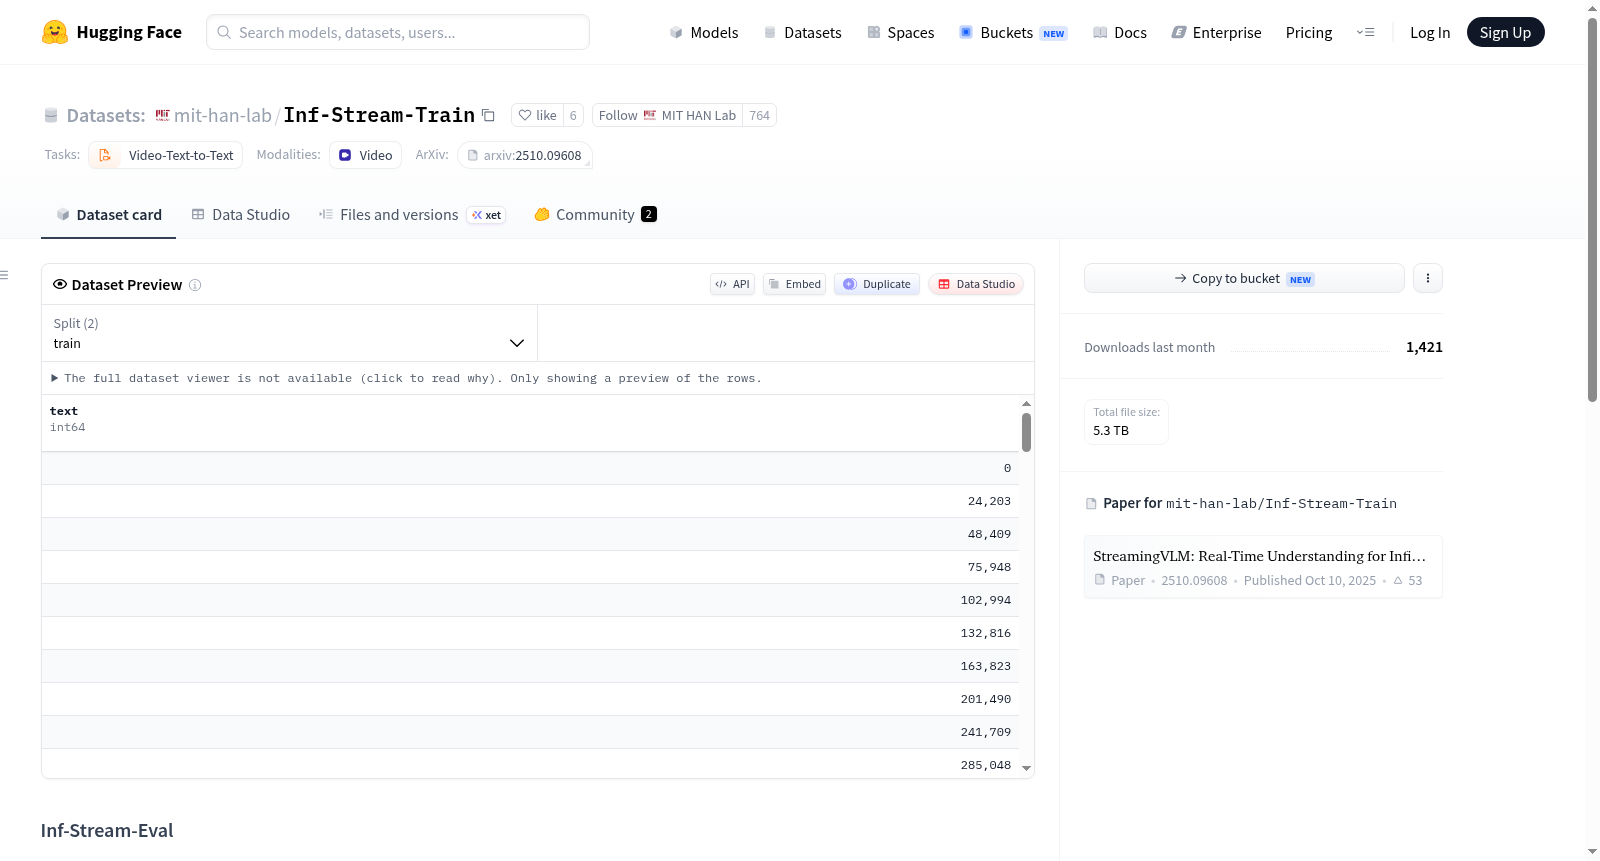Click the preview table scrollbar thumb
Image resolution: width=1600 pixels, height=861 pixels.
1026,432
